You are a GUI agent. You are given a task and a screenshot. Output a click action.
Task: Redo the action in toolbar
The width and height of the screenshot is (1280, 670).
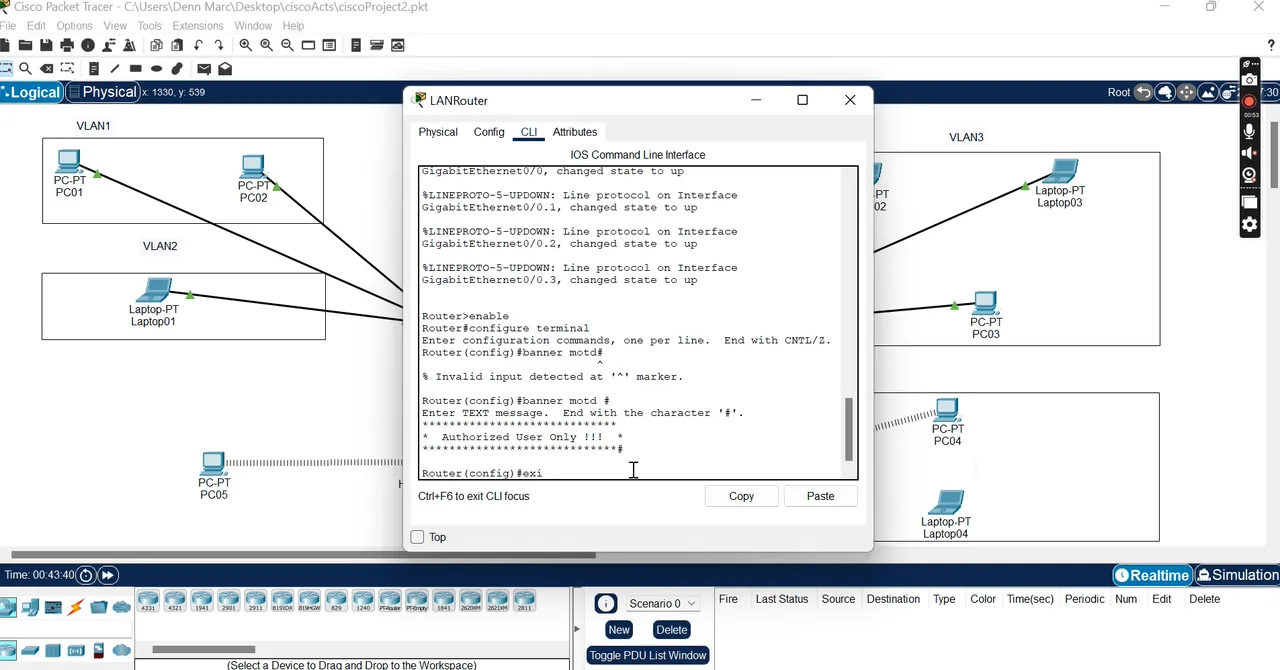pyautogui.click(x=219, y=45)
